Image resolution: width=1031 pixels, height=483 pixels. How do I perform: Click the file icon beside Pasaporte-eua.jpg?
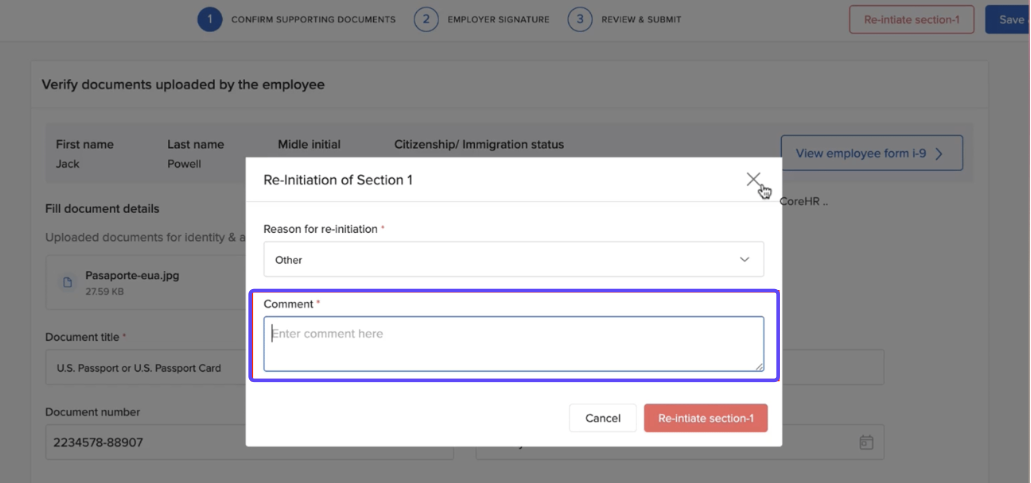pyautogui.click(x=68, y=283)
